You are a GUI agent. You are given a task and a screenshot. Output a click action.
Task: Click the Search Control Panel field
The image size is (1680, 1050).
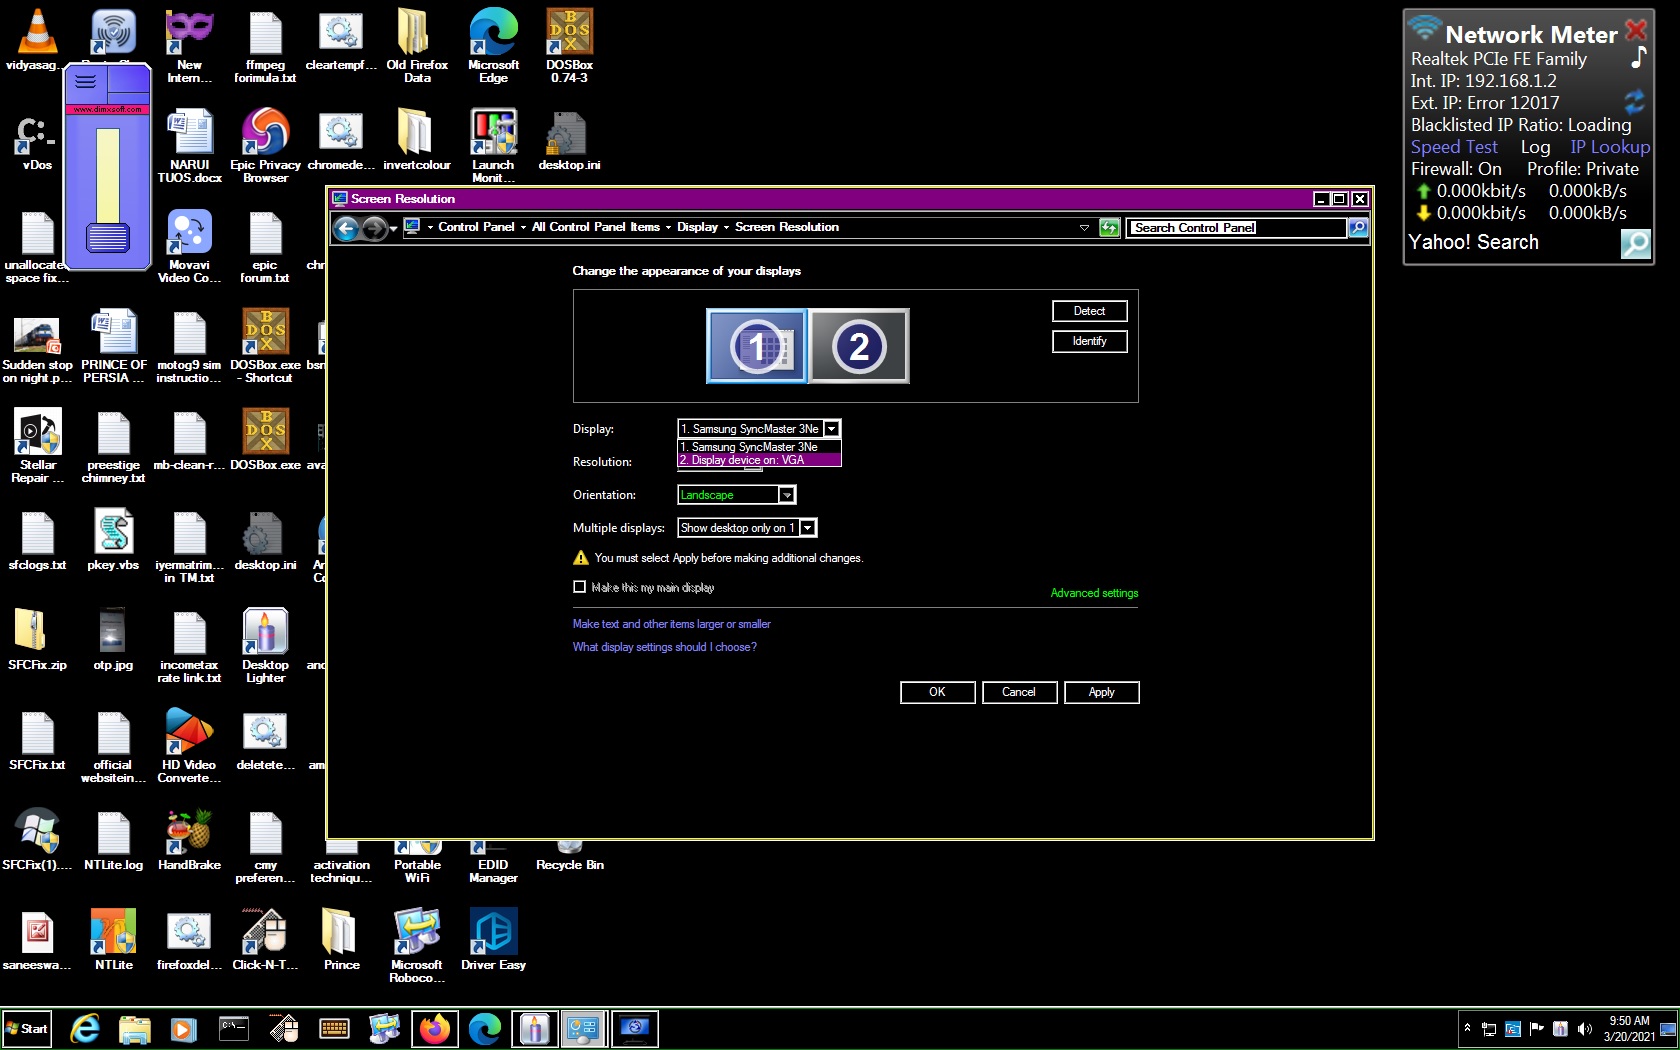tap(1237, 228)
